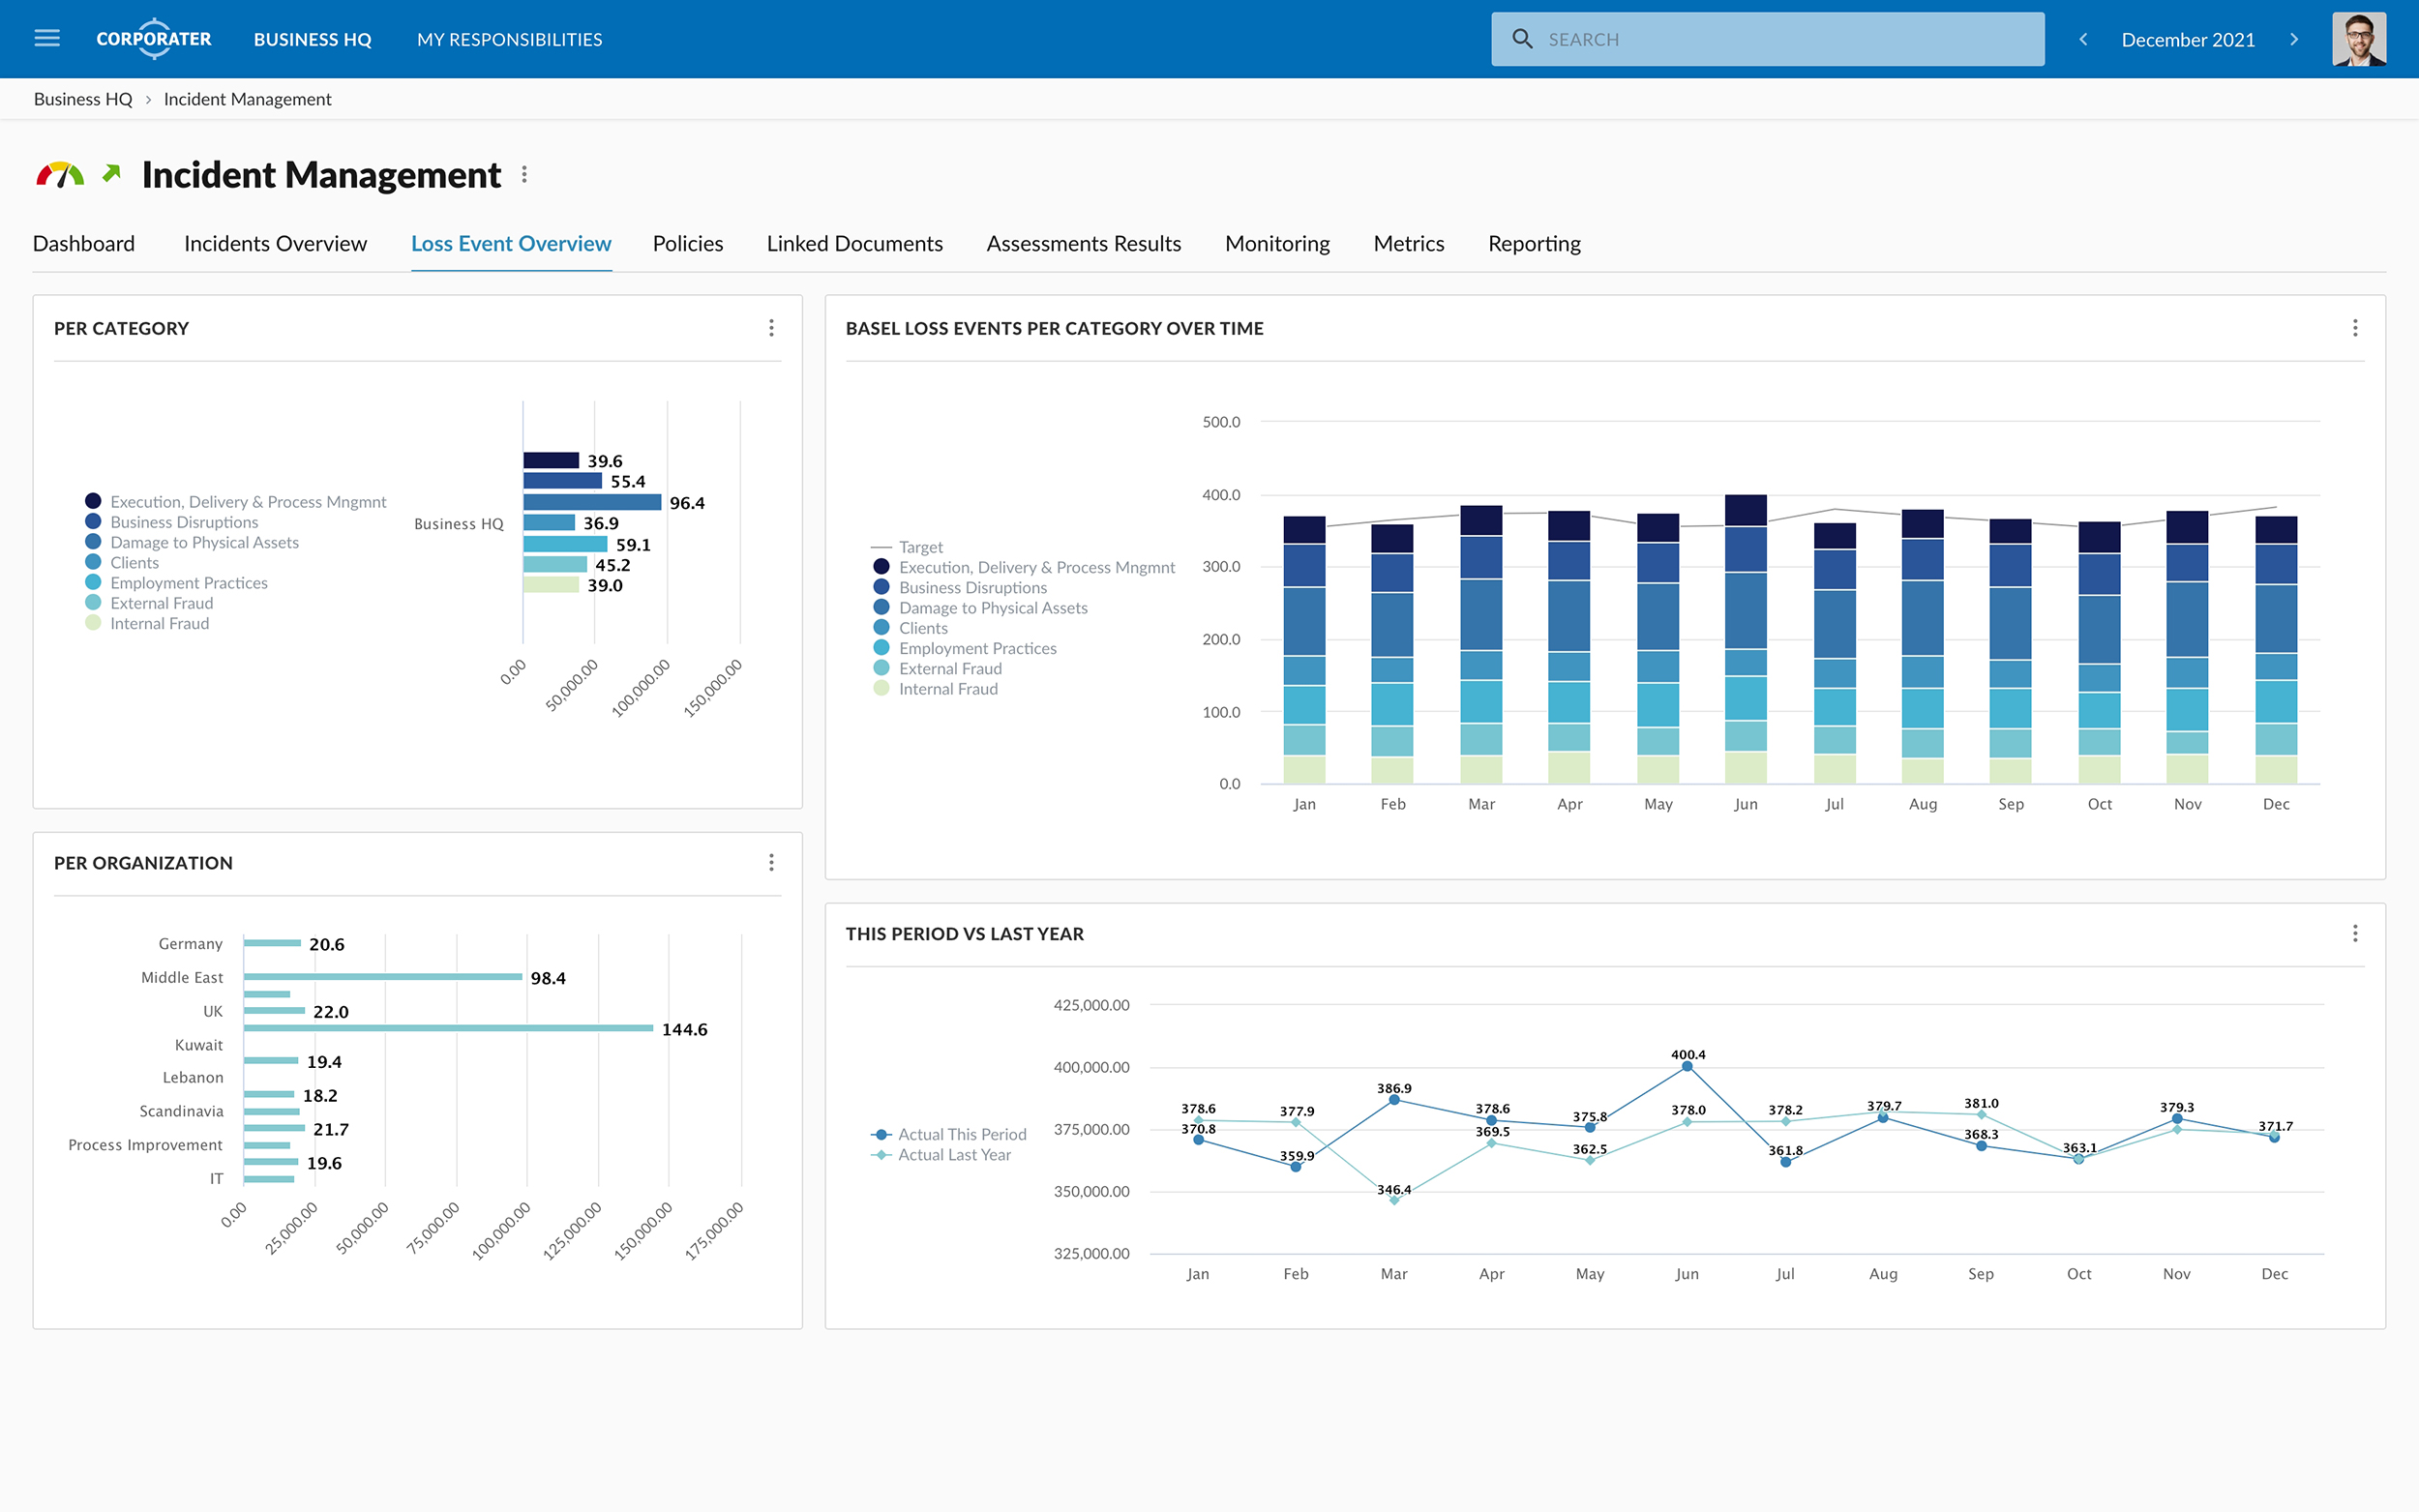This screenshot has height=1512, width=2419.
Task: Open Per Category panel options menu
Action: (771, 328)
